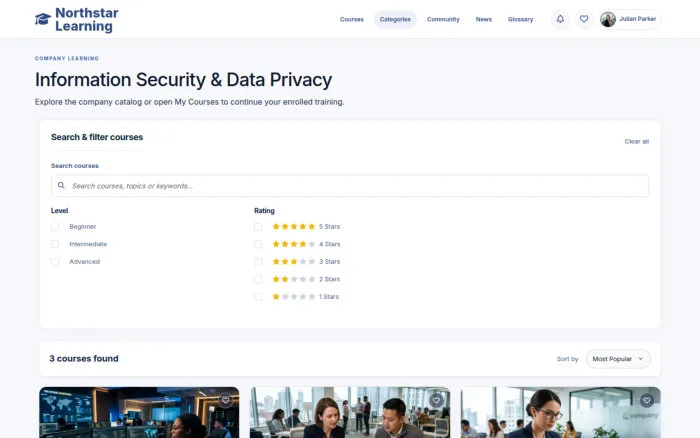Enable the 1 Stars rating filter
The width and height of the screenshot is (700, 438).
tap(258, 296)
